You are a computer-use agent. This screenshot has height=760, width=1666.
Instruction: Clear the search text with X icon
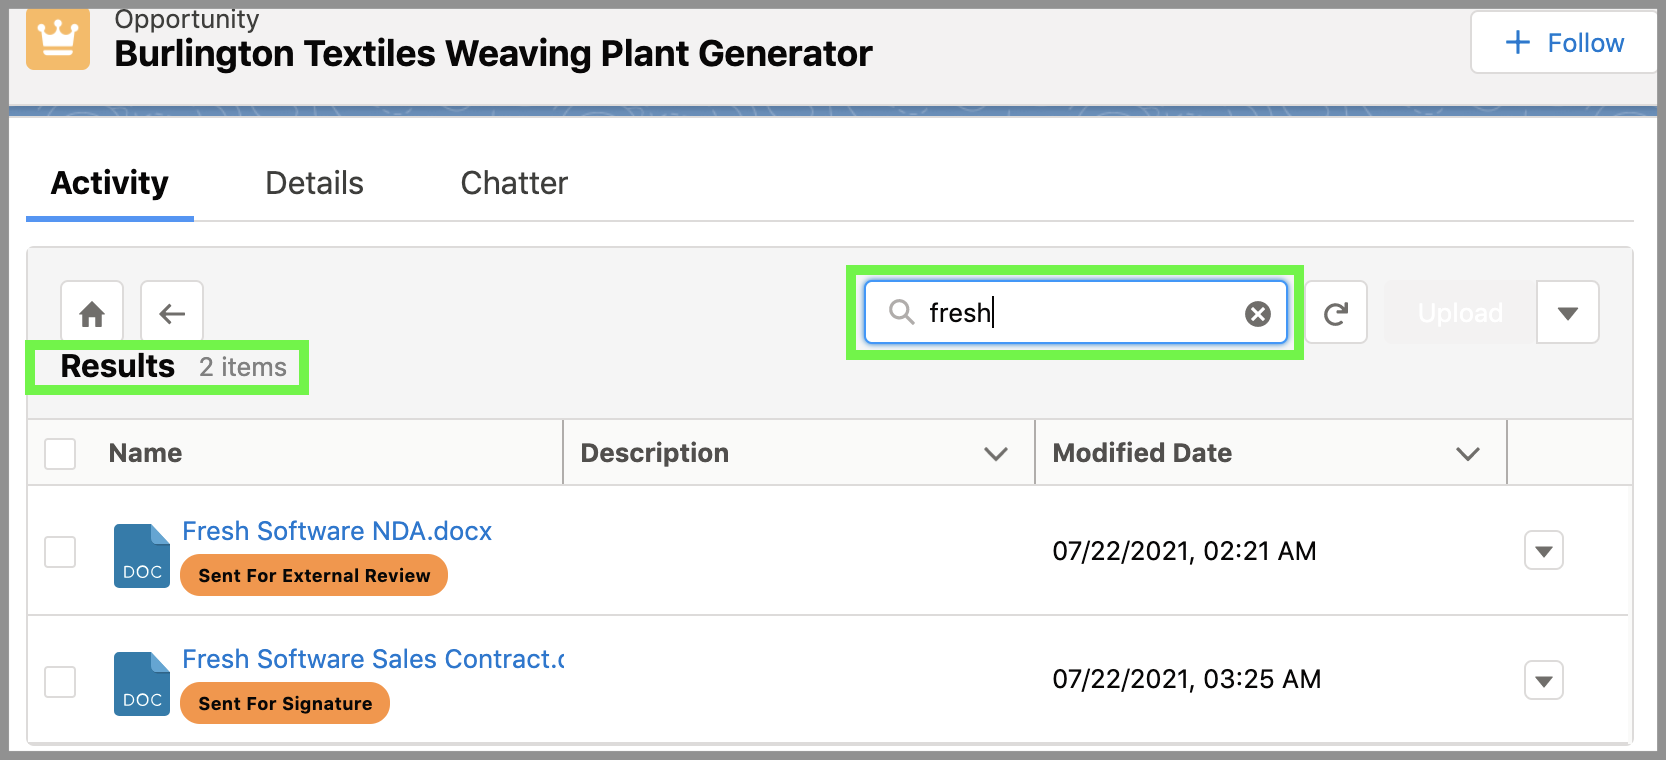pos(1257,314)
